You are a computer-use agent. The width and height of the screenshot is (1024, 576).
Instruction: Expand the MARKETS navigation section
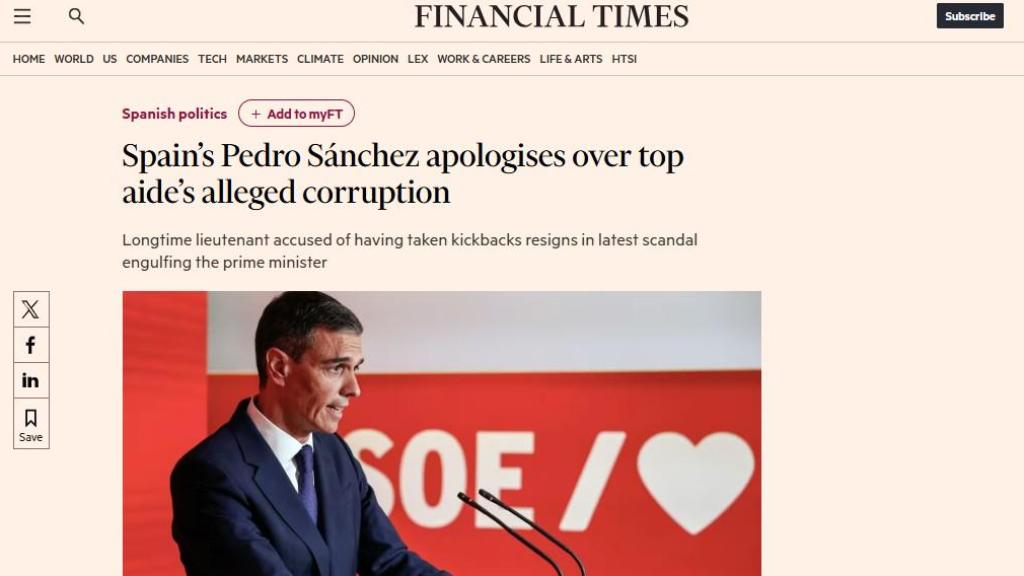tap(261, 59)
